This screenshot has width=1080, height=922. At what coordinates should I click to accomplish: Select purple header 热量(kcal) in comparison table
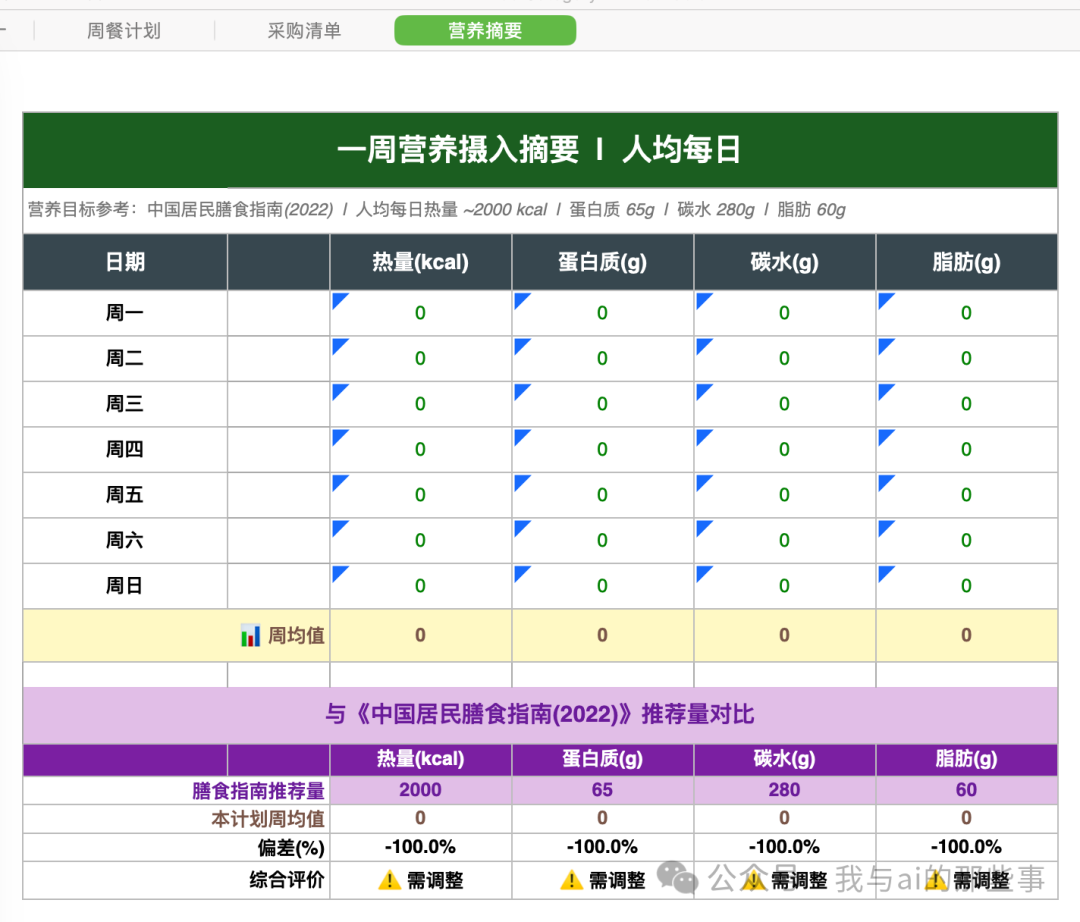click(x=420, y=759)
